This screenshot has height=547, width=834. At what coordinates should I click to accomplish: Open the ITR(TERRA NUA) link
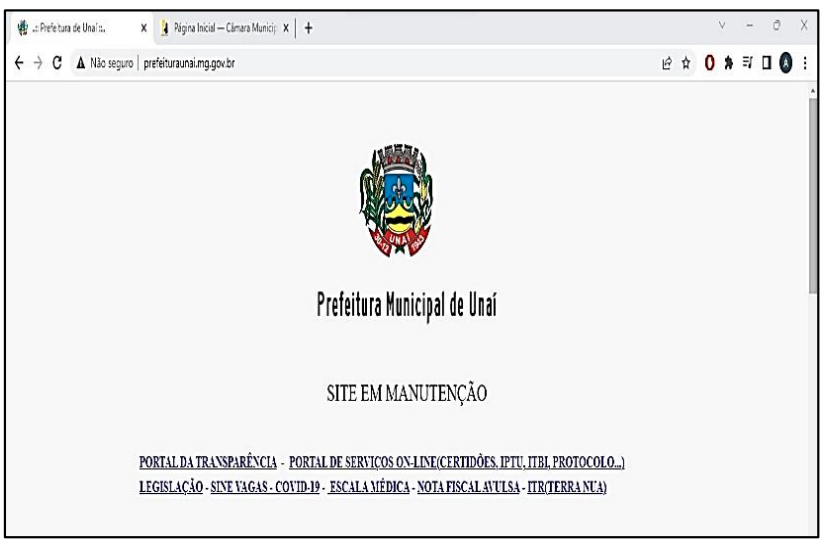(x=567, y=487)
